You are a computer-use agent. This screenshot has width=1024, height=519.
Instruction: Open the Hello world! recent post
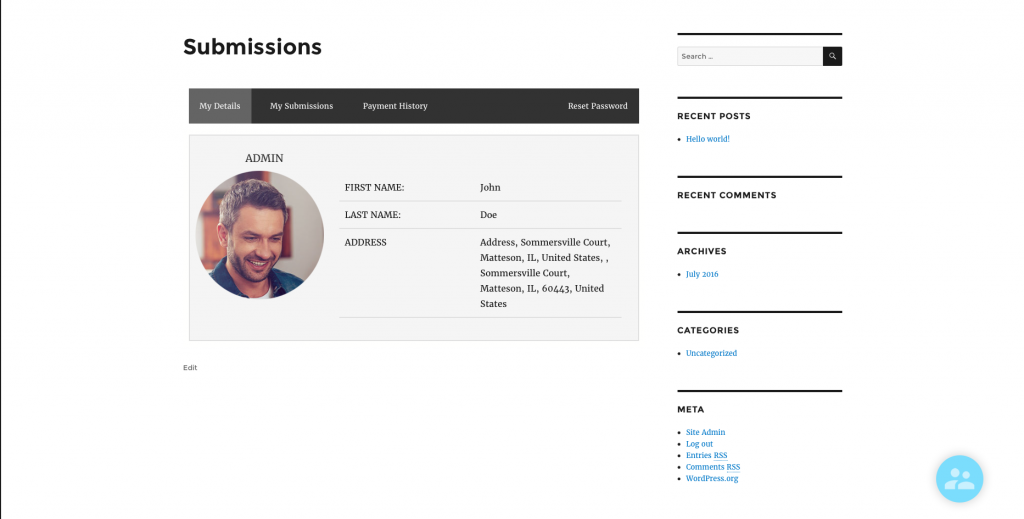tap(707, 139)
